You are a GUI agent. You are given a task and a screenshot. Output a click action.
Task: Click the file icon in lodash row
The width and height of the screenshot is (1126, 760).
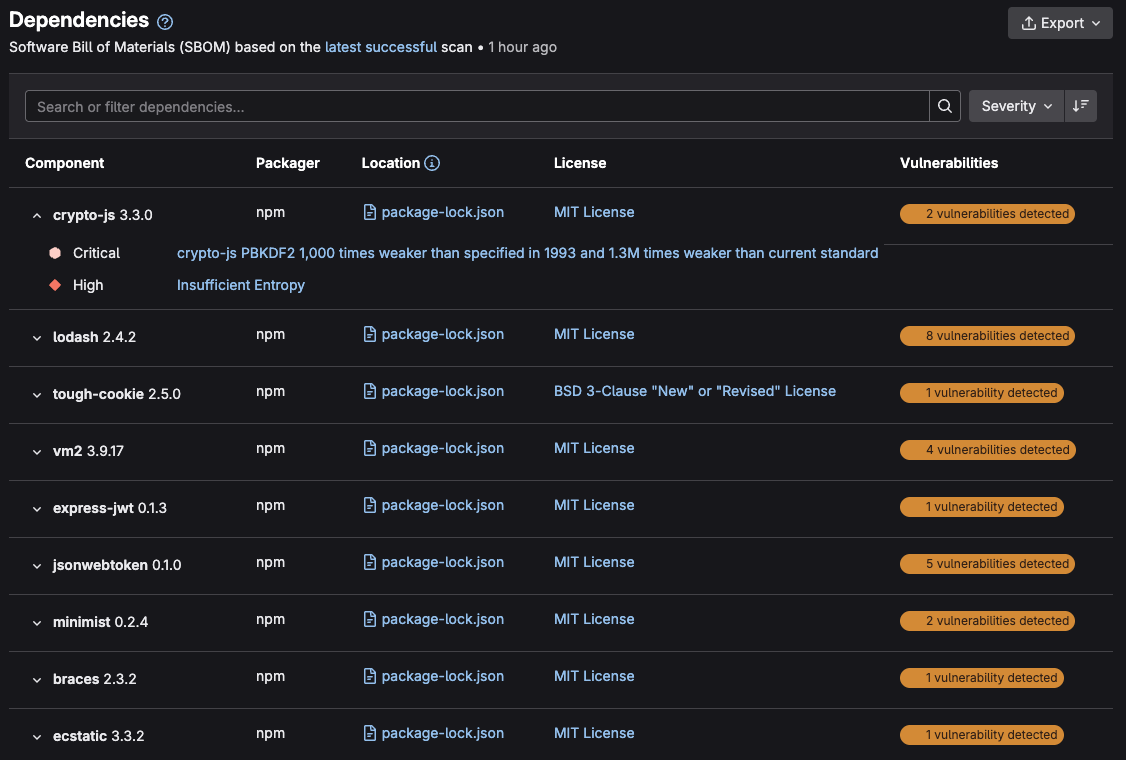(x=370, y=334)
